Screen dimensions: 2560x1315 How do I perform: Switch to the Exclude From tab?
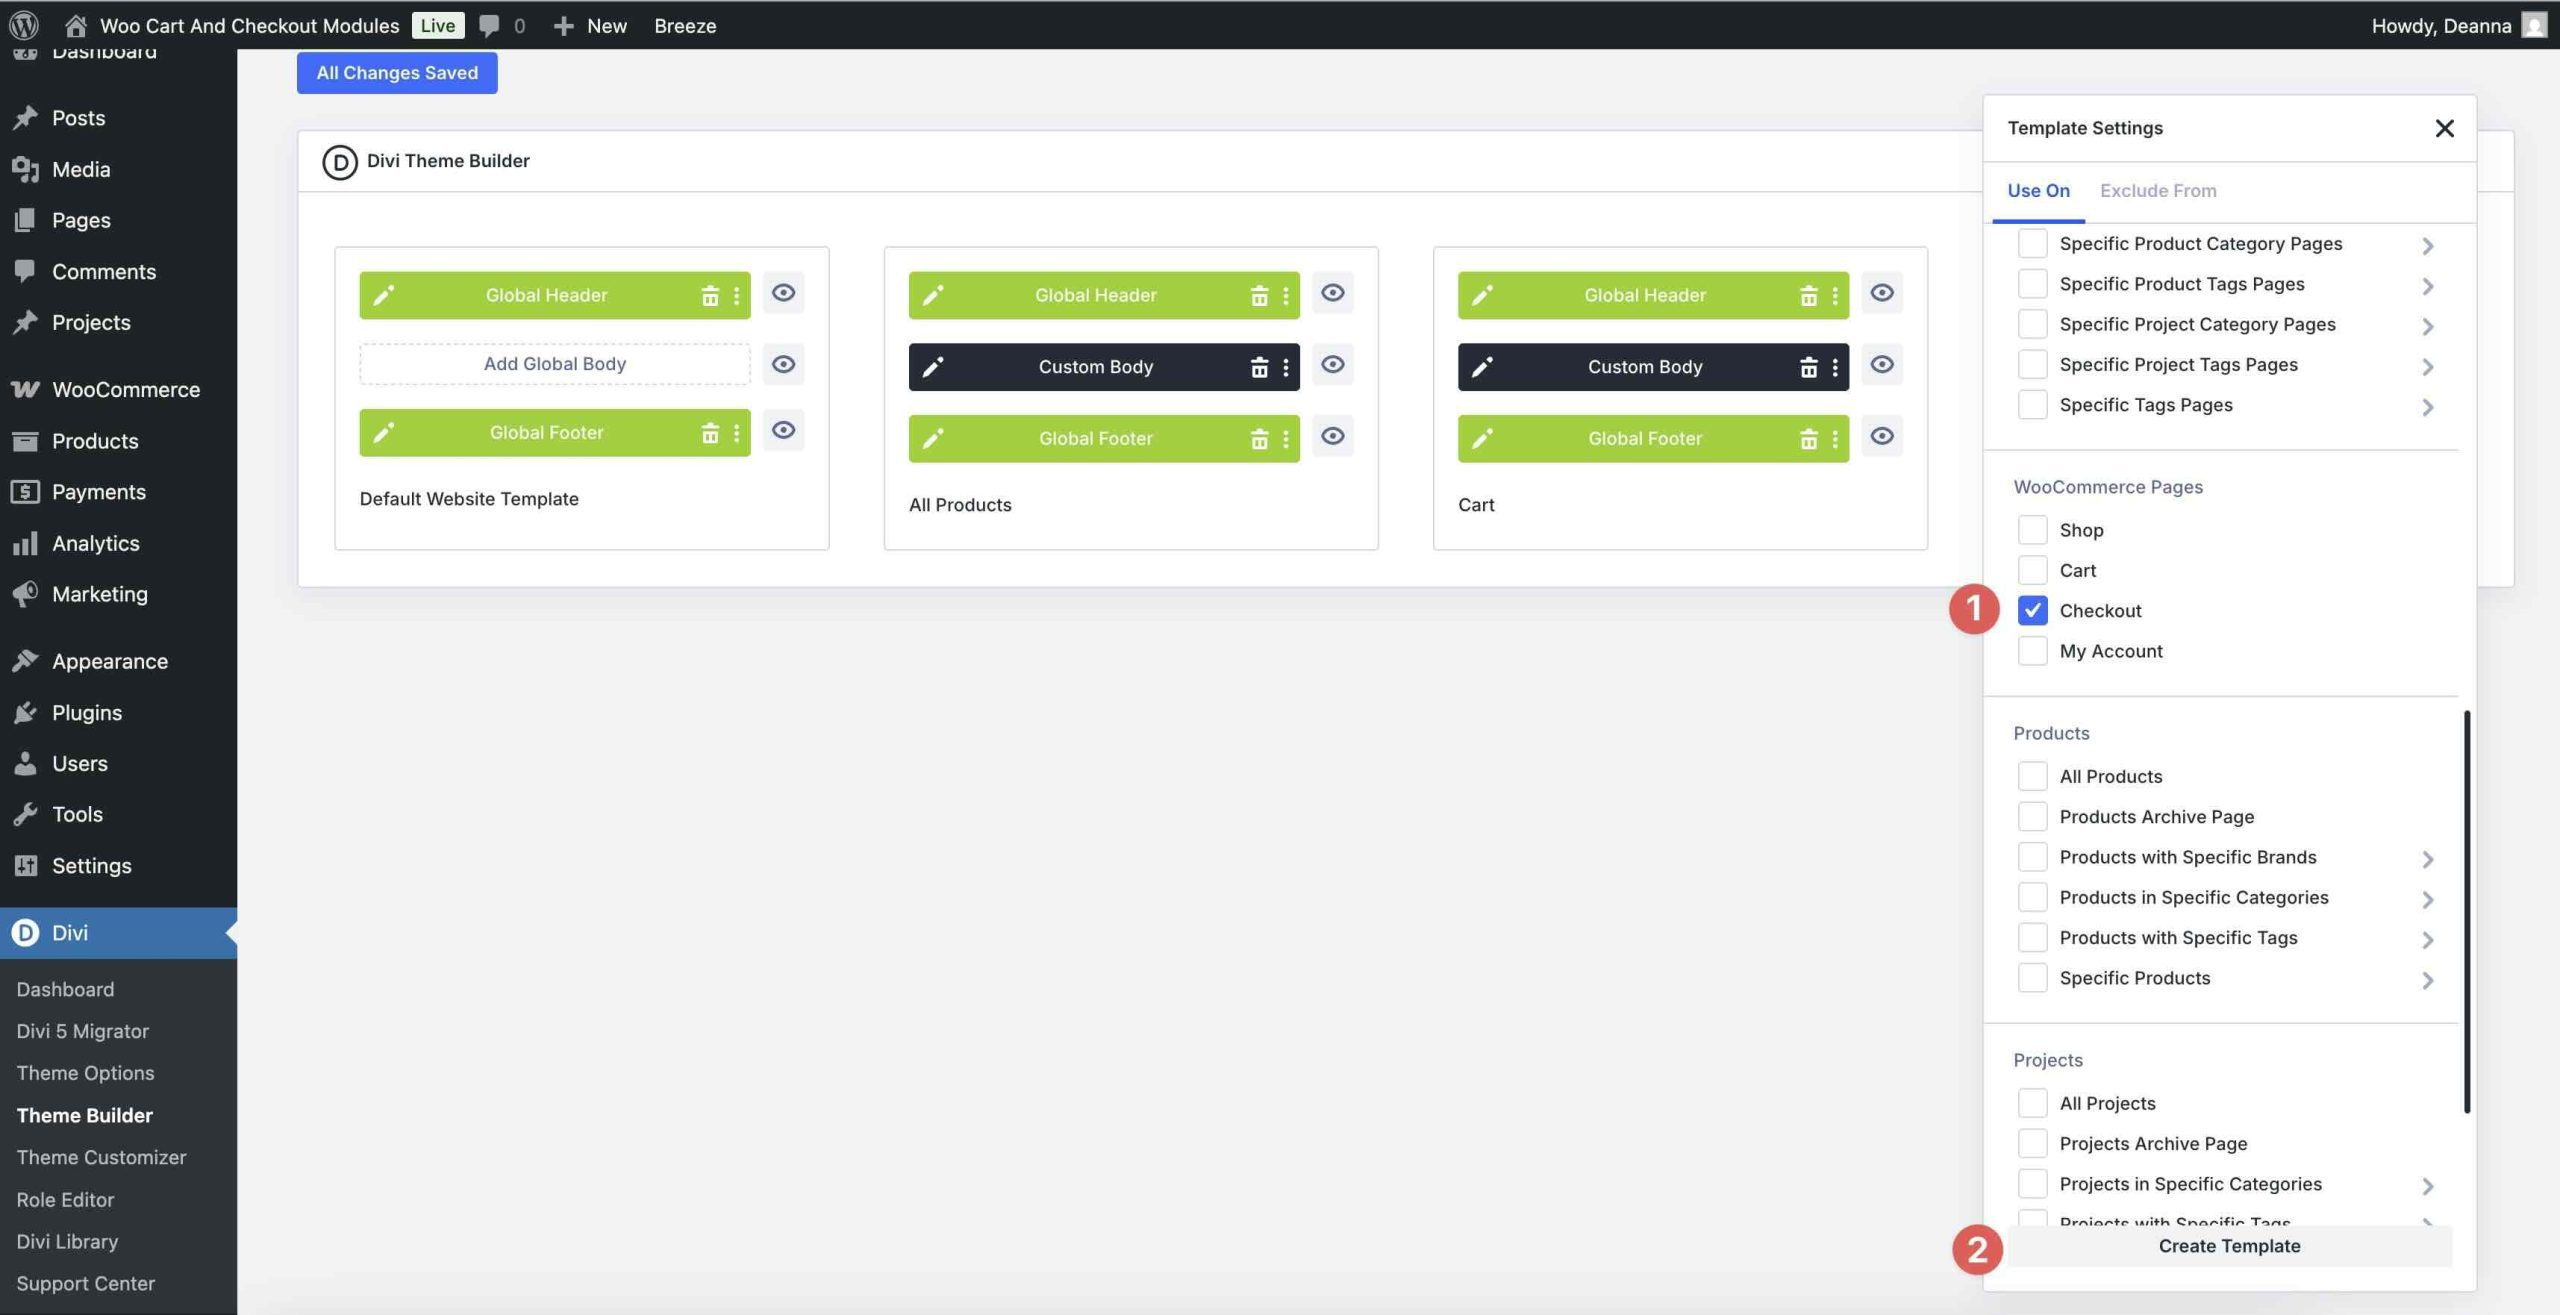coord(2158,190)
